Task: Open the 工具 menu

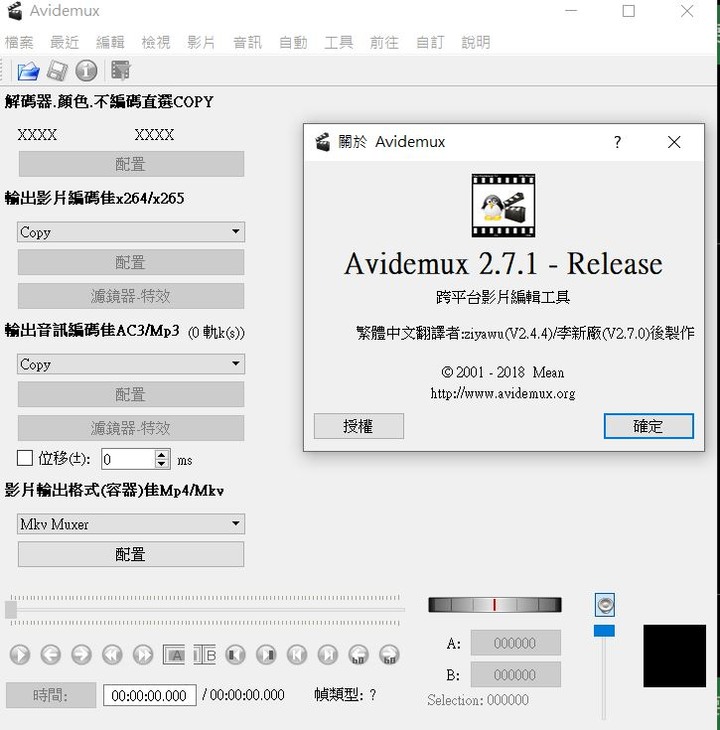Action: (x=338, y=42)
